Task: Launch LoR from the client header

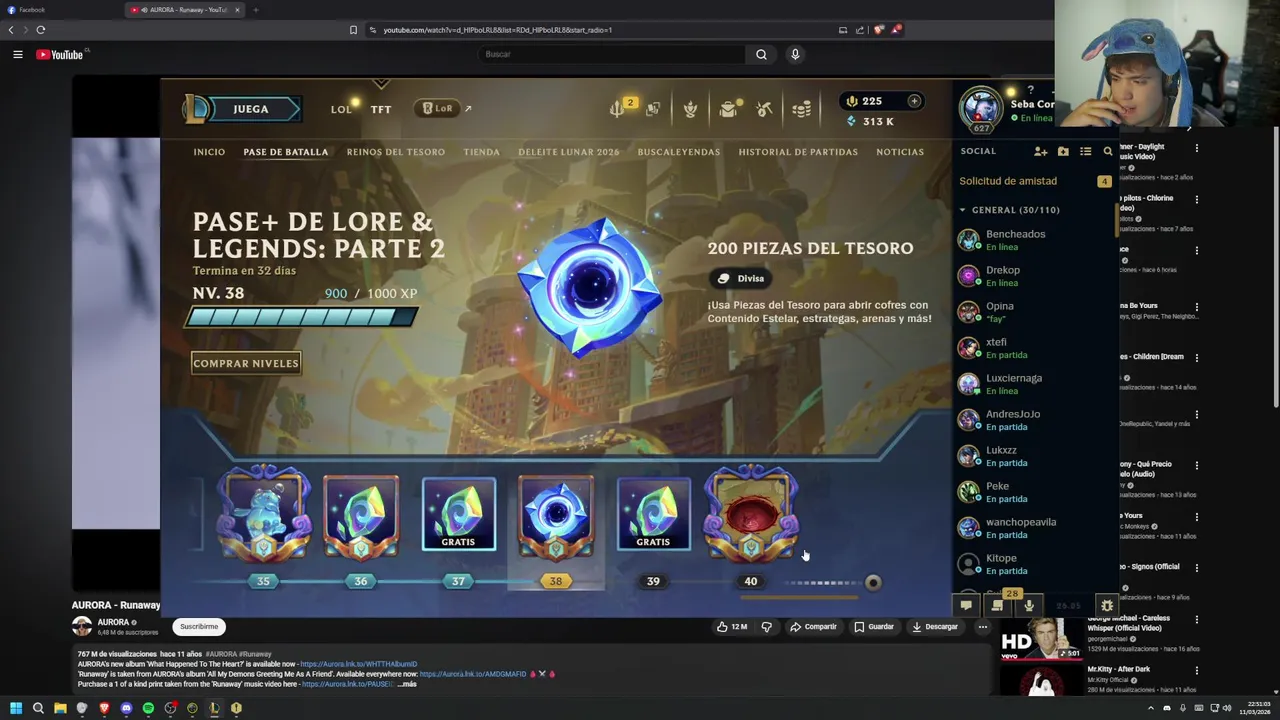Action: tap(438, 108)
